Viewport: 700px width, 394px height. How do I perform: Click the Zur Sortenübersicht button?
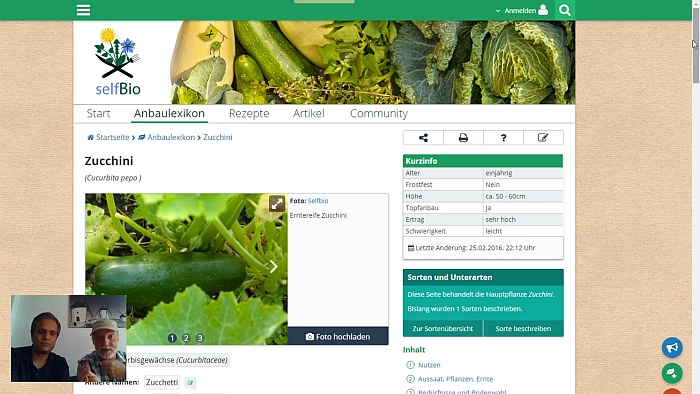point(443,329)
